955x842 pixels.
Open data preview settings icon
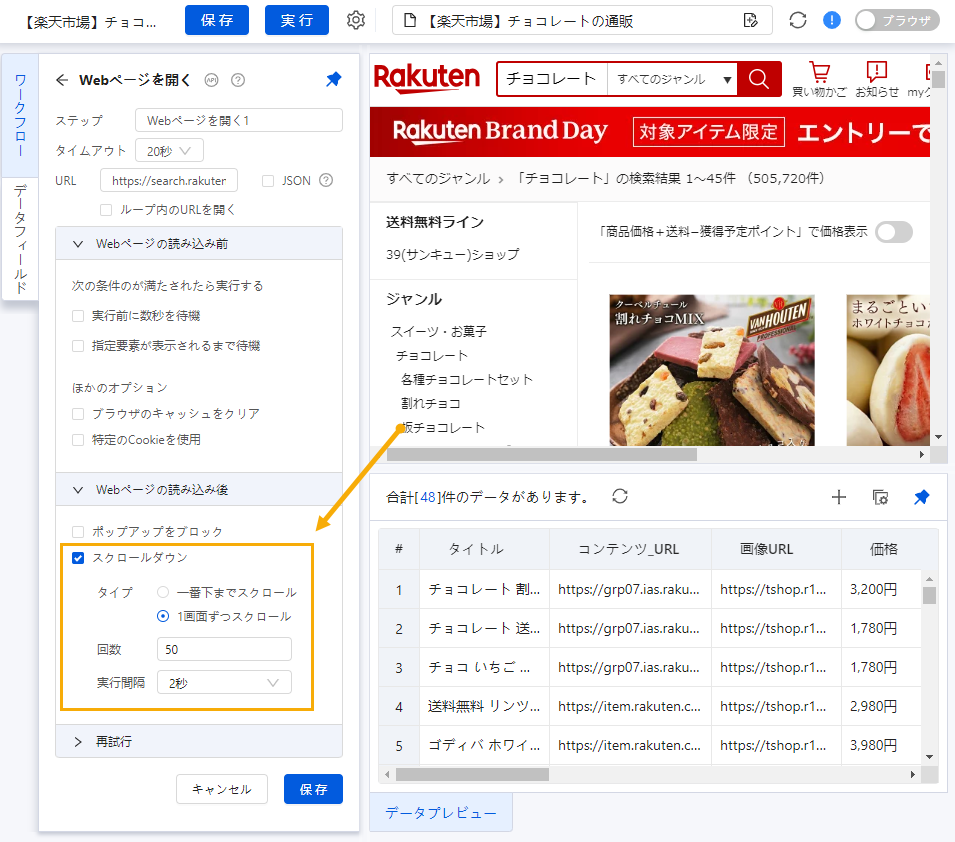tap(880, 497)
